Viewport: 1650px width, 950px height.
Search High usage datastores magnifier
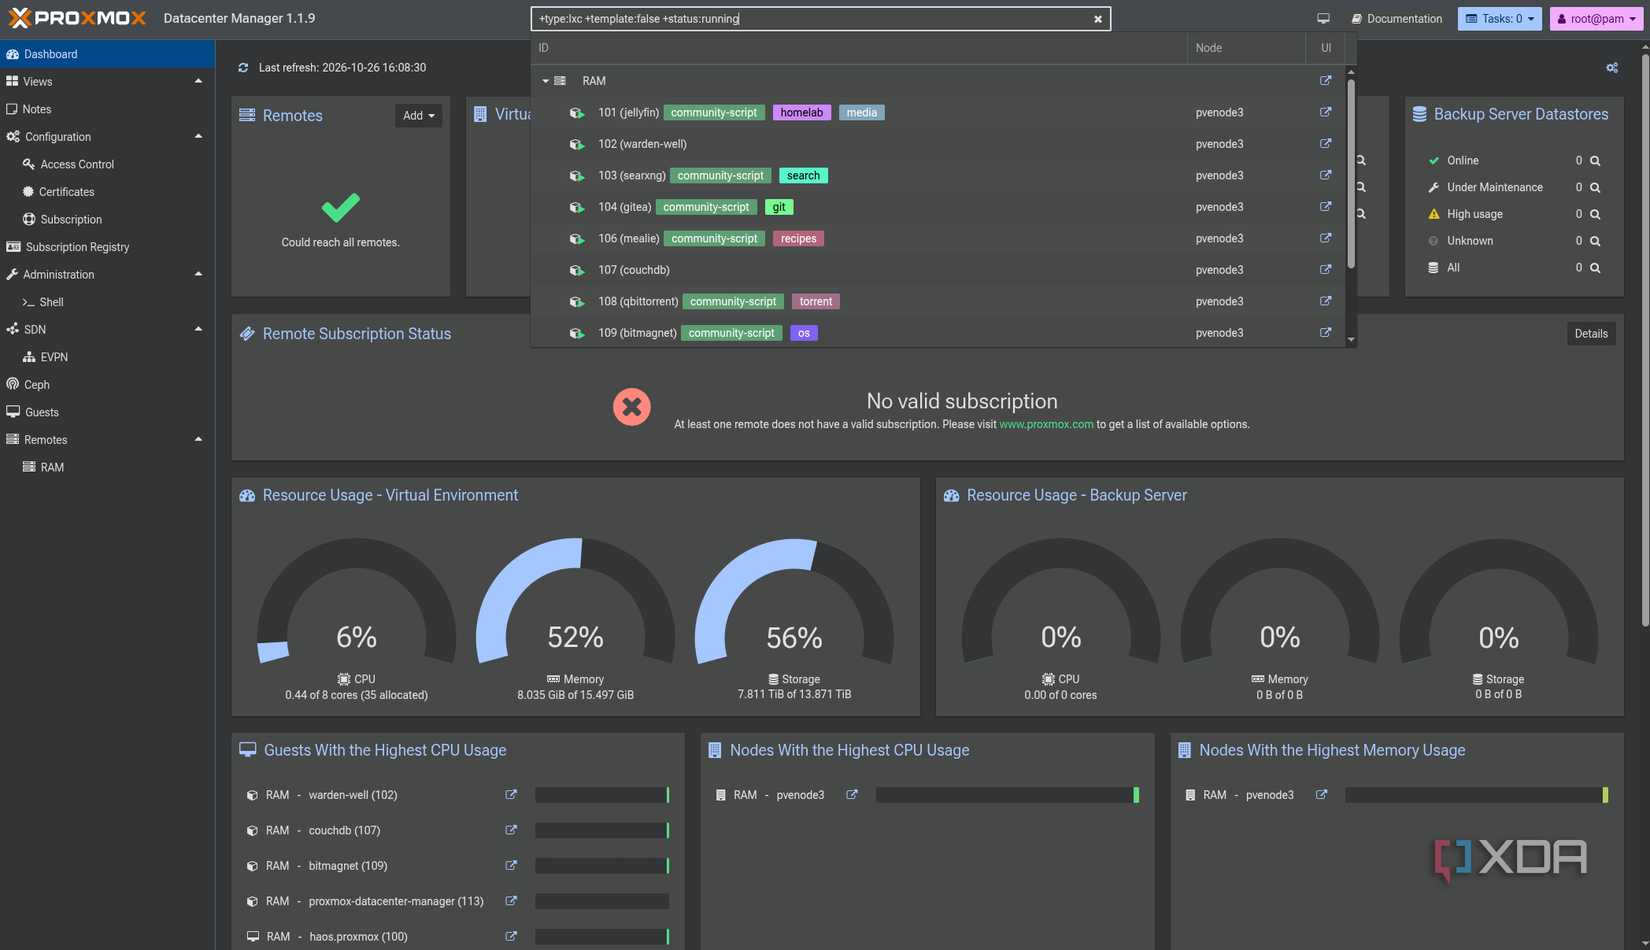[1595, 214]
